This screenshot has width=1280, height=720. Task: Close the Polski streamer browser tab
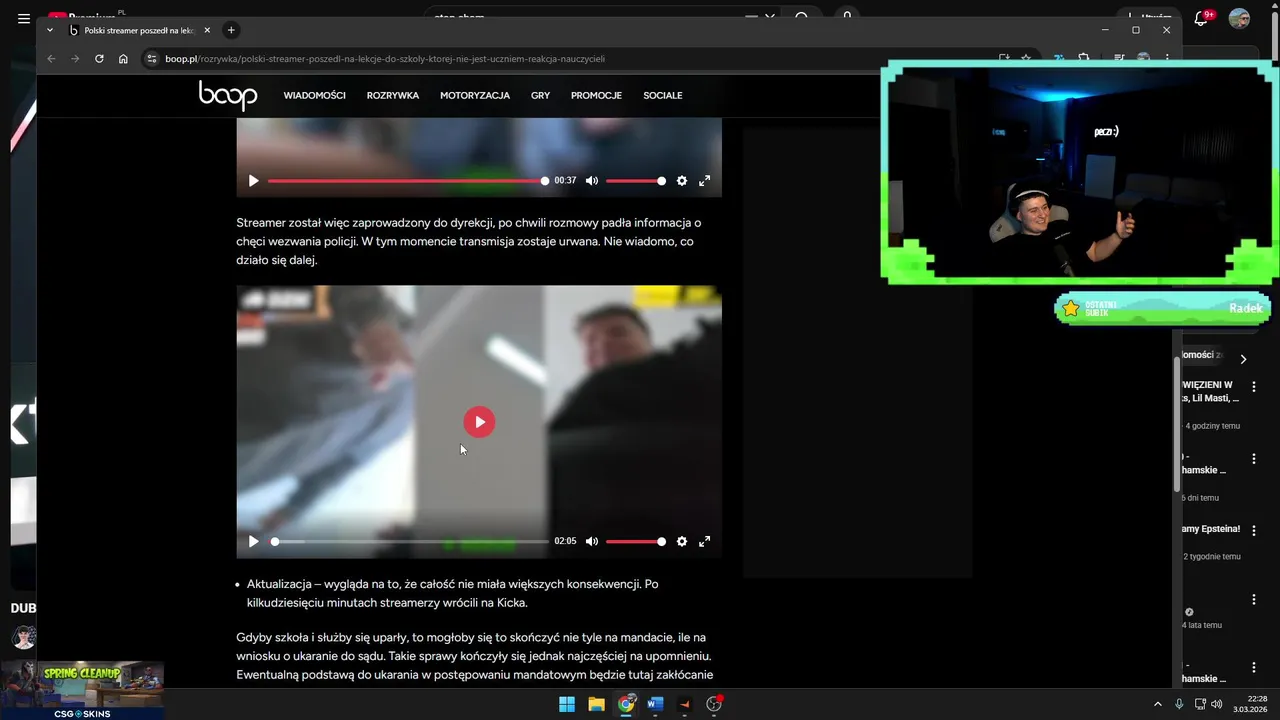click(207, 30)
